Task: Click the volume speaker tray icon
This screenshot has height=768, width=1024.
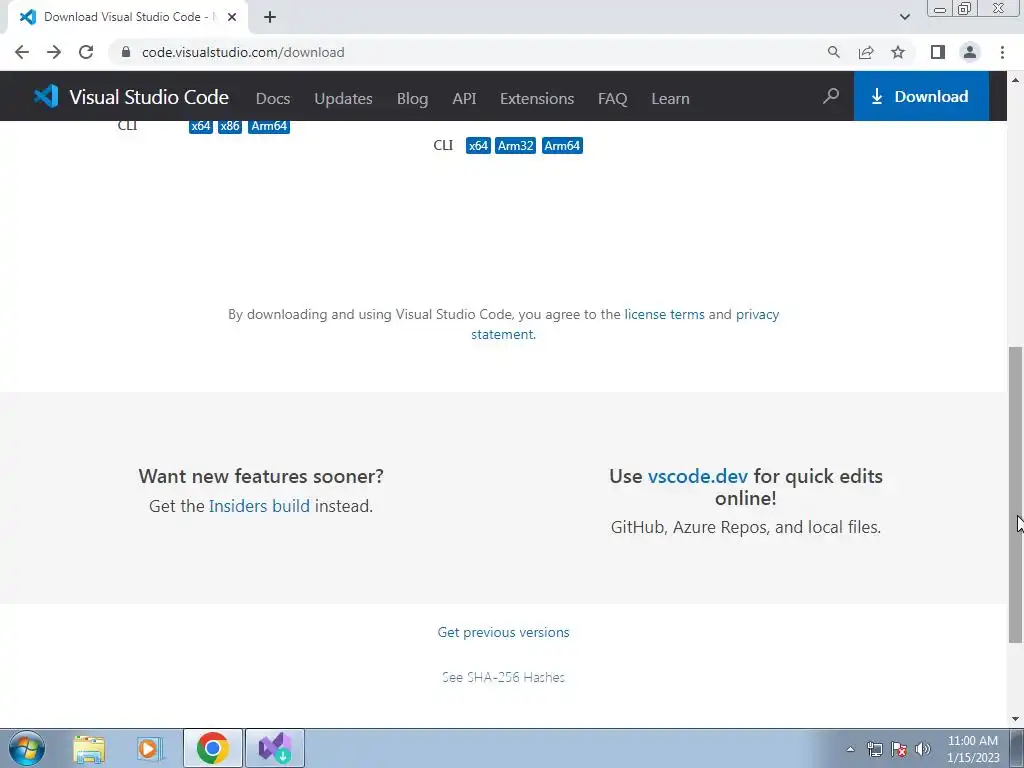Action: pos(923,749)
